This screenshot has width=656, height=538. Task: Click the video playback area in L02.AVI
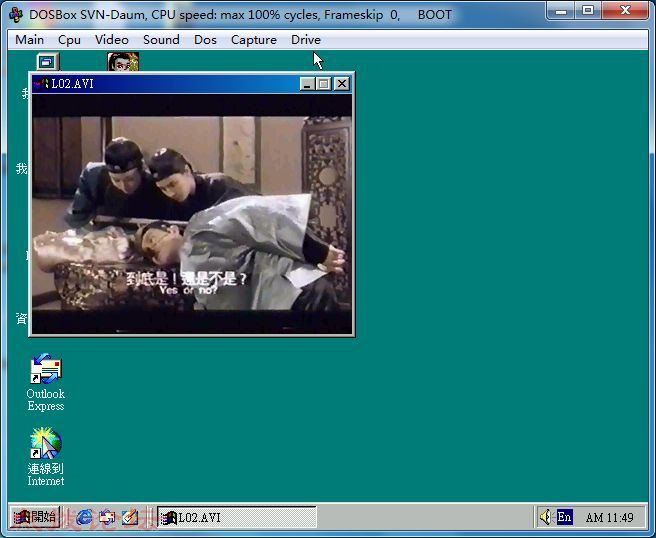point(192,213)
